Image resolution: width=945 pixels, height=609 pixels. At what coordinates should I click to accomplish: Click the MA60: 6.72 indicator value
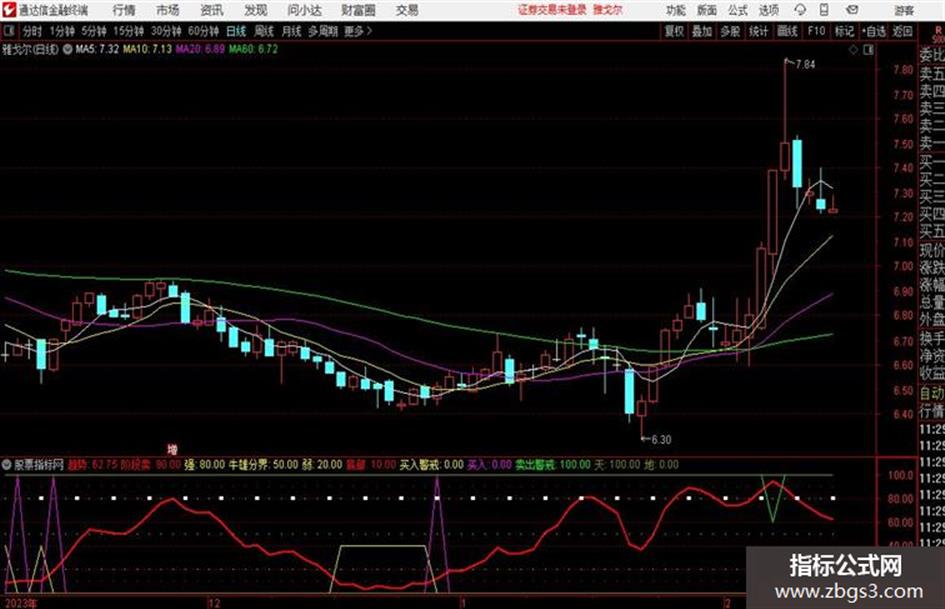pos(253,49)
